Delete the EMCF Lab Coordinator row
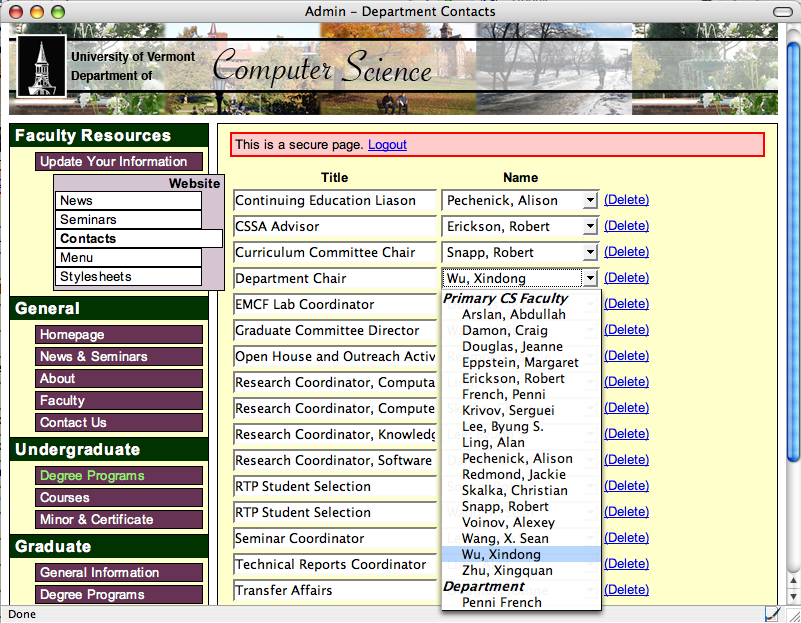This screenshot has width=801, height=623. (626, 304)
